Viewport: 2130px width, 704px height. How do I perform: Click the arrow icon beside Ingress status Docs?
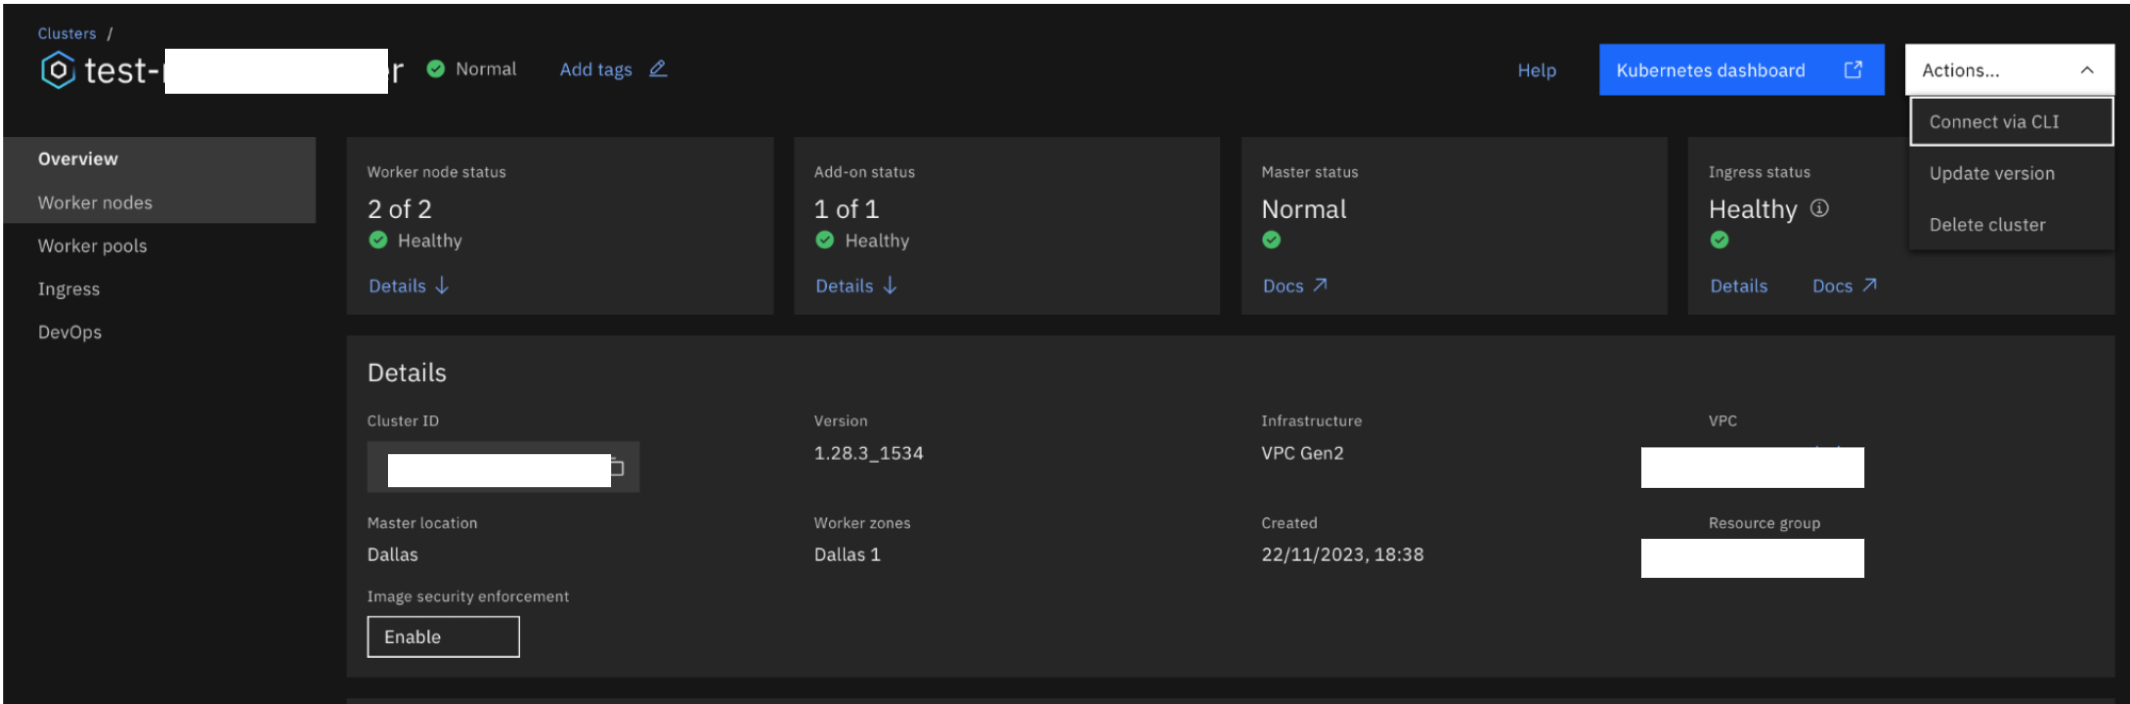coord(1869,285)
